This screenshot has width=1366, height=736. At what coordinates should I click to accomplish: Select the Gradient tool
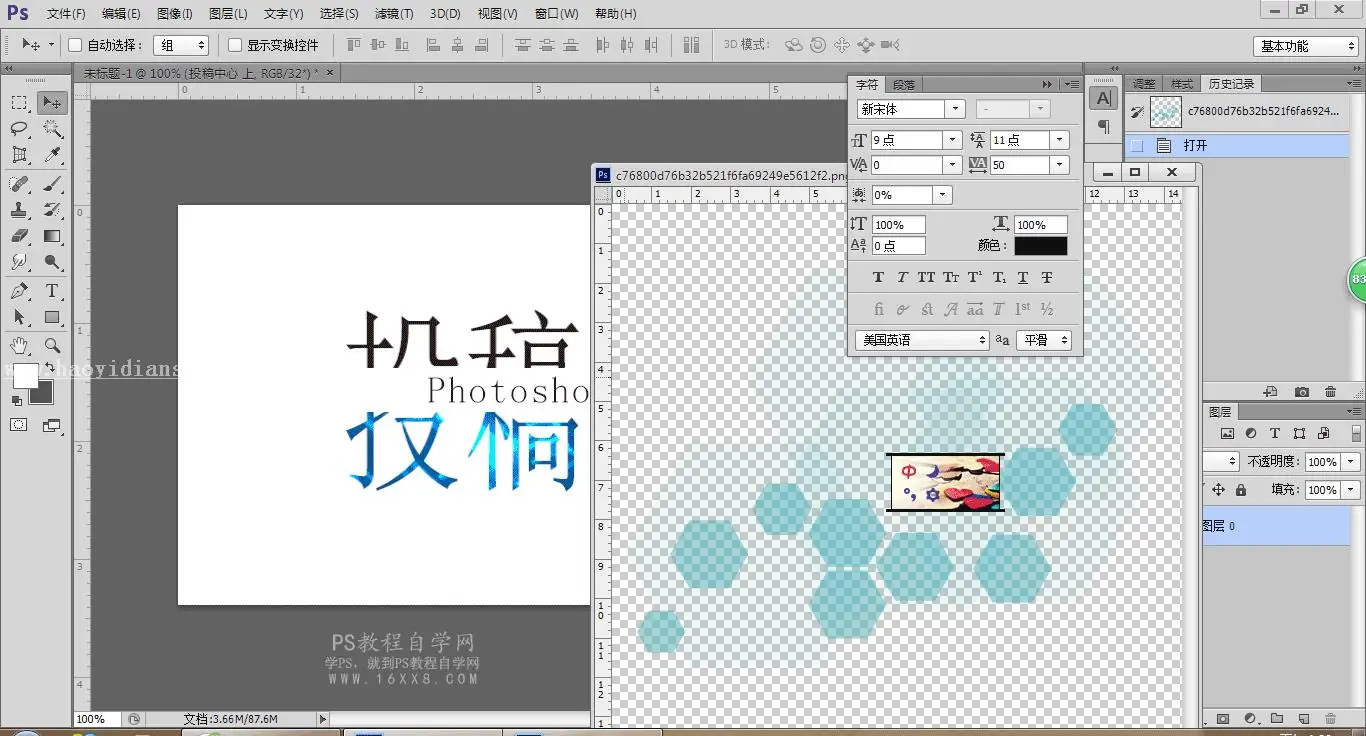52,236
